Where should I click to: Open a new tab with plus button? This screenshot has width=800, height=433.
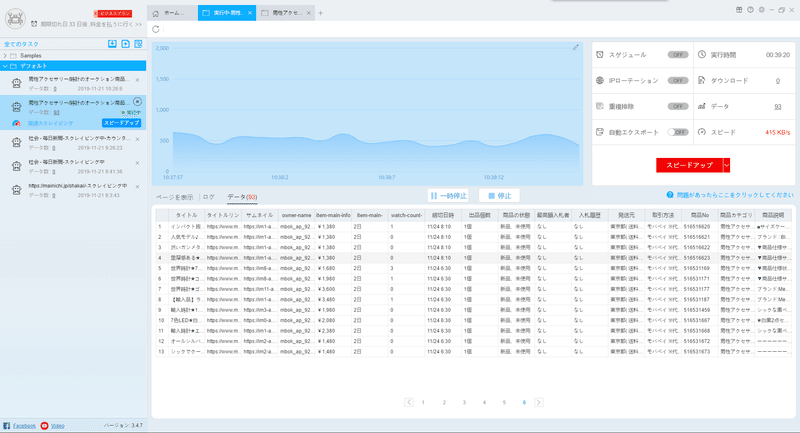(320, 13)
